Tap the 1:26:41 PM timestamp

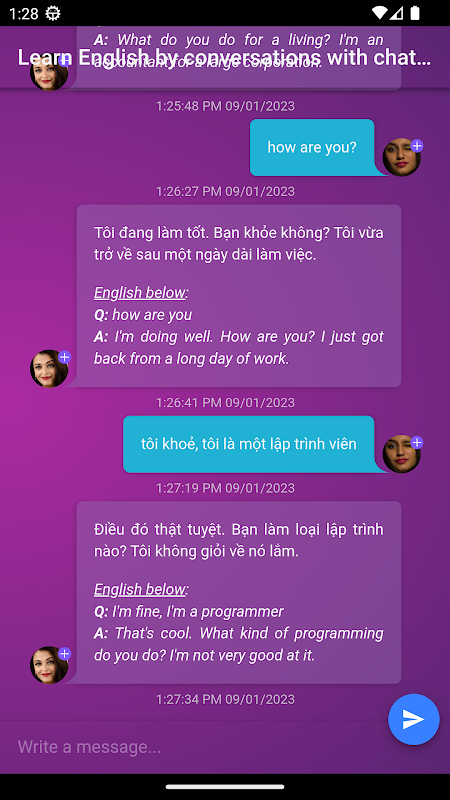[x=225, y=403]
